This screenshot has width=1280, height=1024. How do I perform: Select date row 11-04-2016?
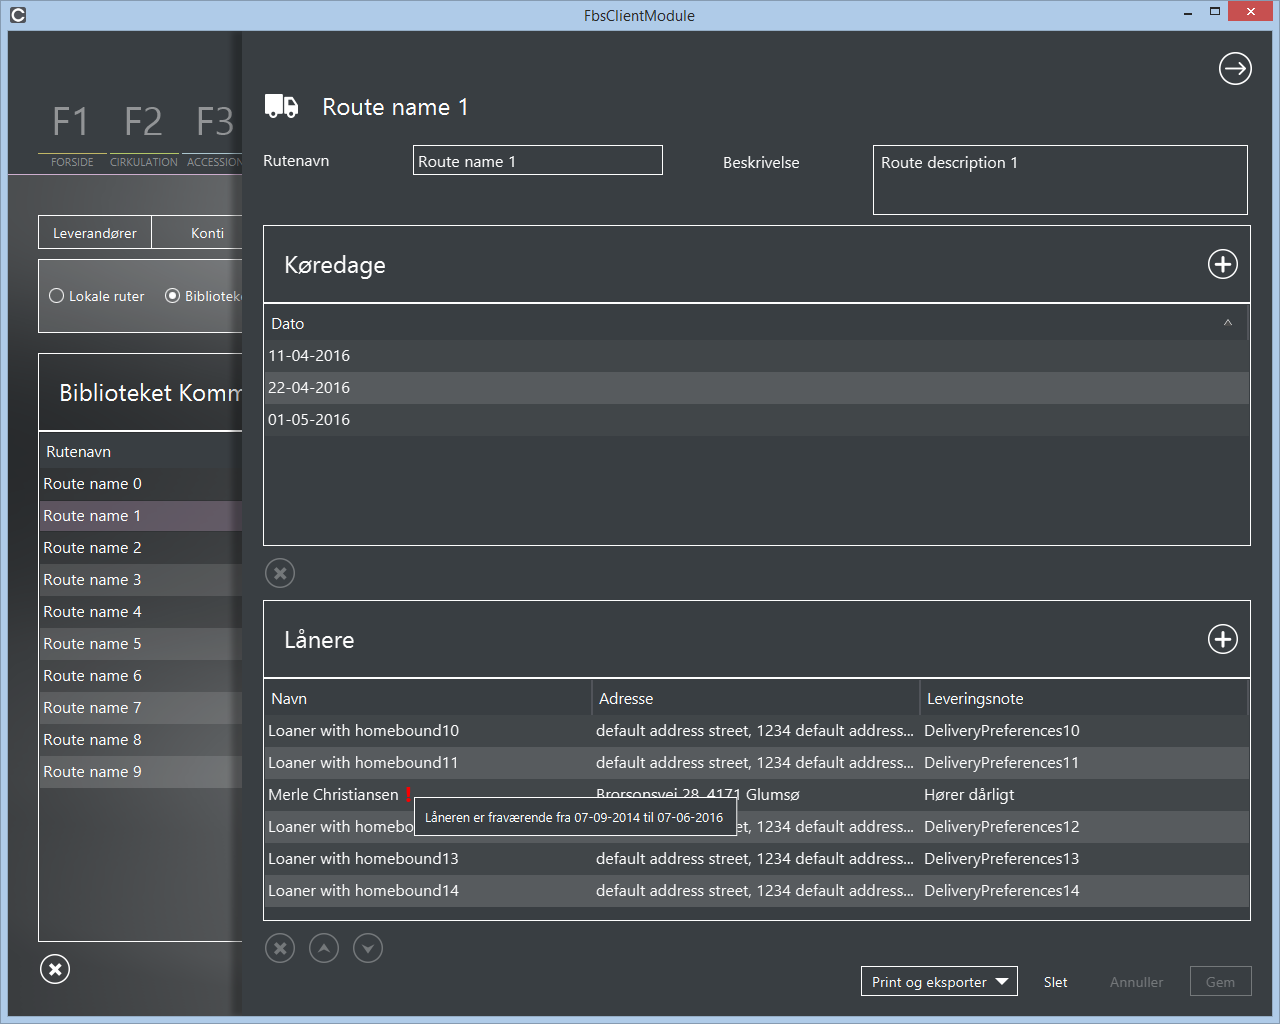point(756,355)
